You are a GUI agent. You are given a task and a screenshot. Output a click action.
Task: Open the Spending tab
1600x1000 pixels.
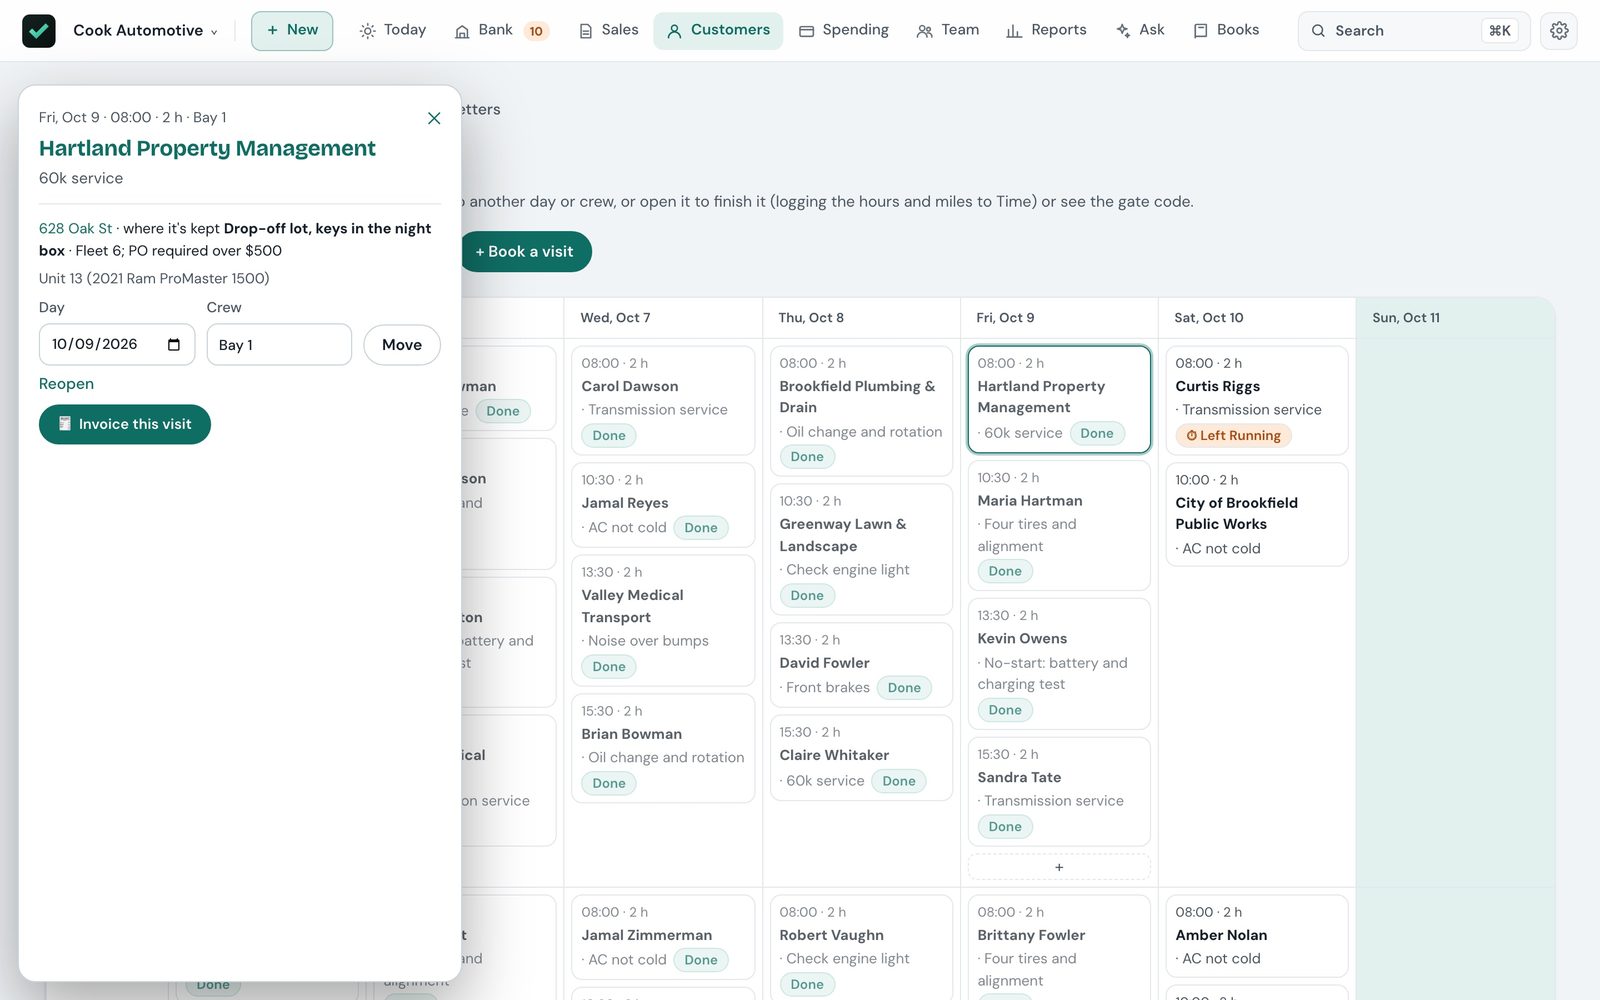(844, 30)
